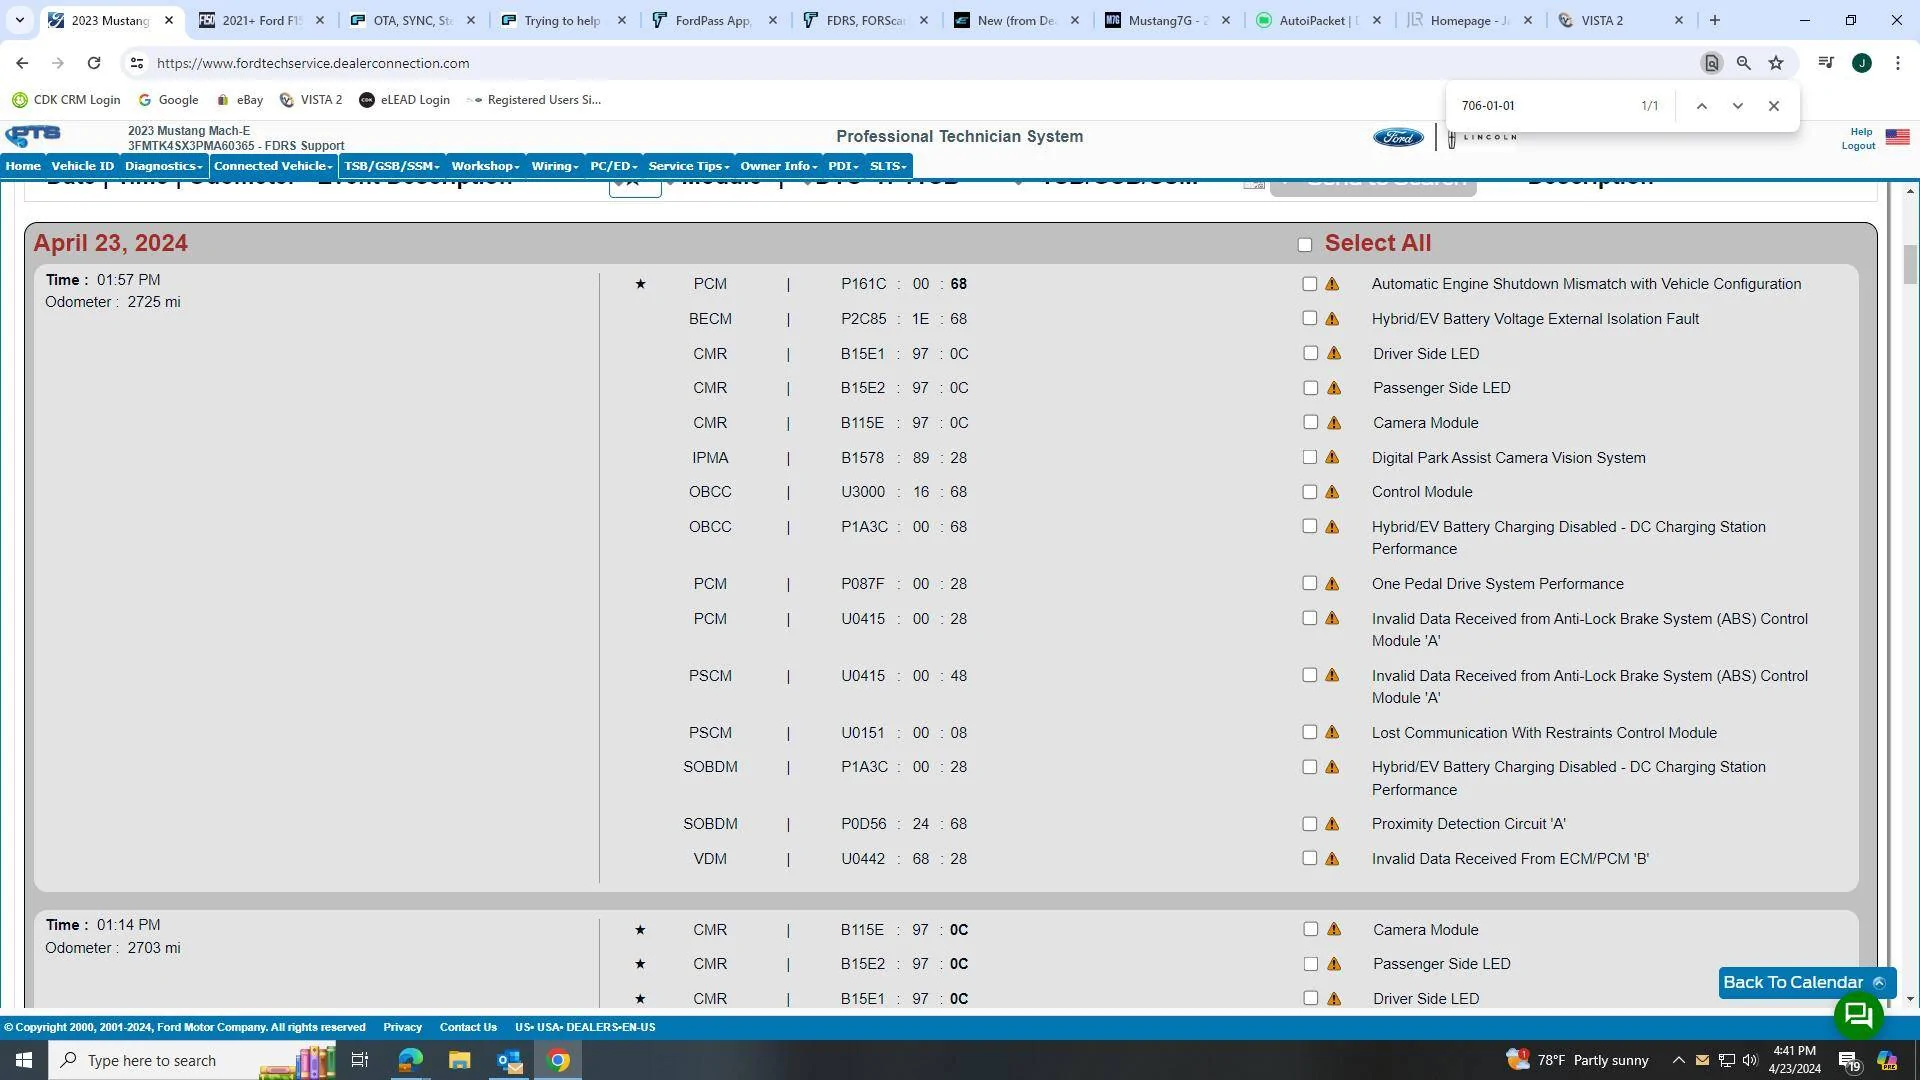Viewport: 1920px width, 1080px height.
Task: Check the Select All checkbox
Action: click(x=1304, y=245)
